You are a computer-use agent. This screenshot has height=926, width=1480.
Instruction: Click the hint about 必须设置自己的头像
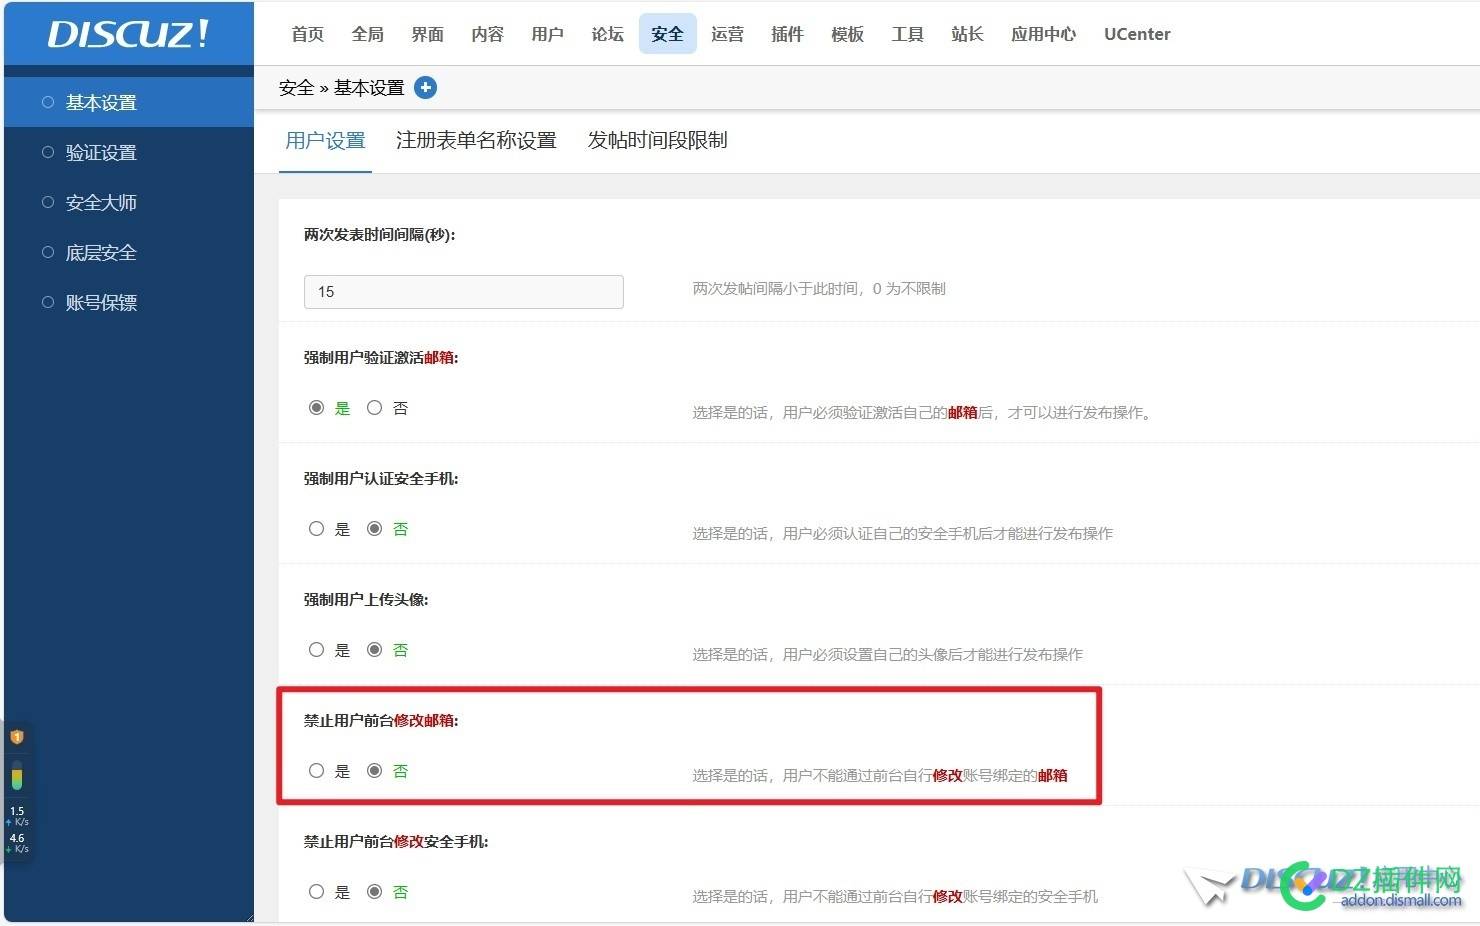pyautogui.click(x=888, y=655)
